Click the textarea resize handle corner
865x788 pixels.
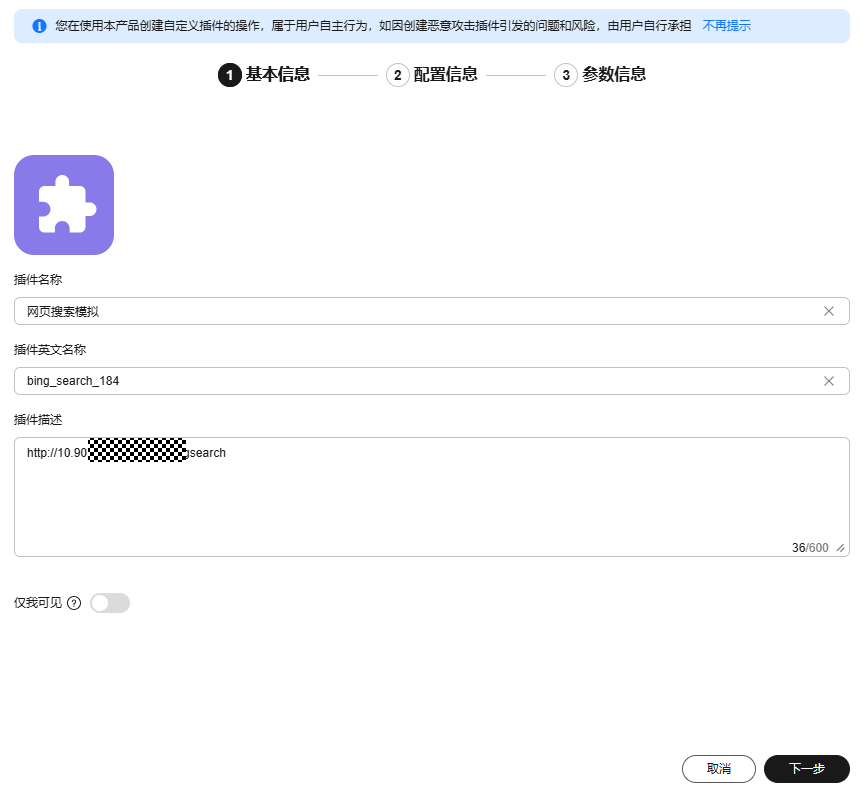pyautogui.click(x=840, y=548)
